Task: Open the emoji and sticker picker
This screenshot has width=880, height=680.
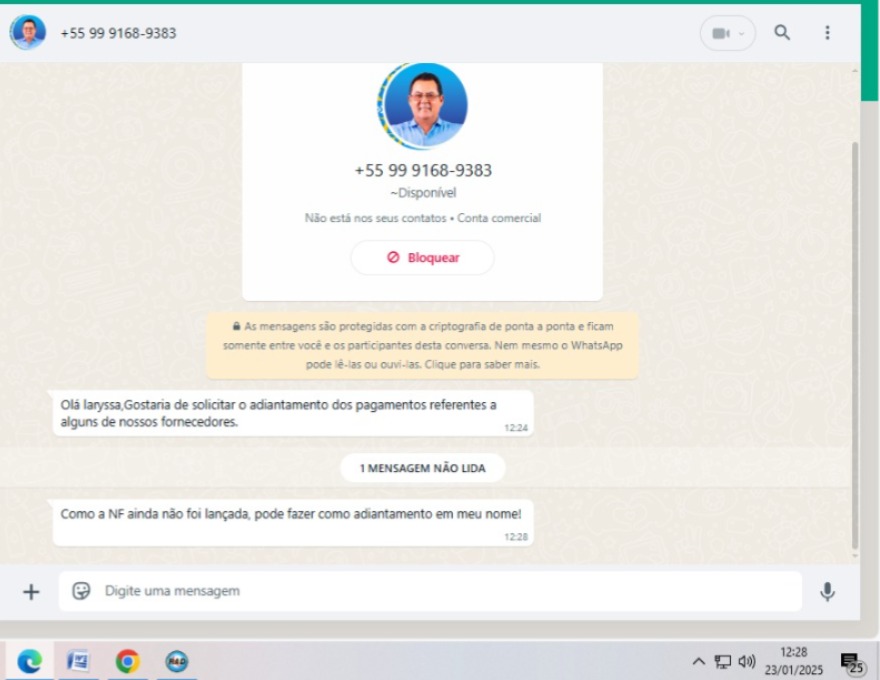Action: [x=81, y=591]
